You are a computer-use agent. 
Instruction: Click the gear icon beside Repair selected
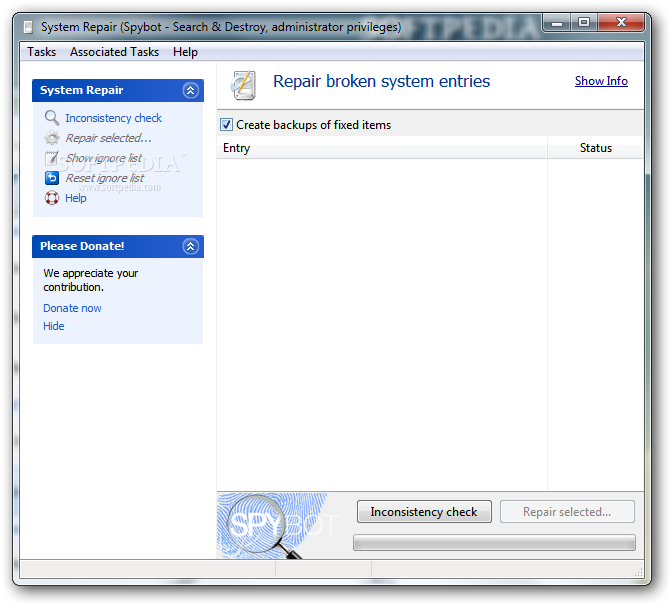52,138
